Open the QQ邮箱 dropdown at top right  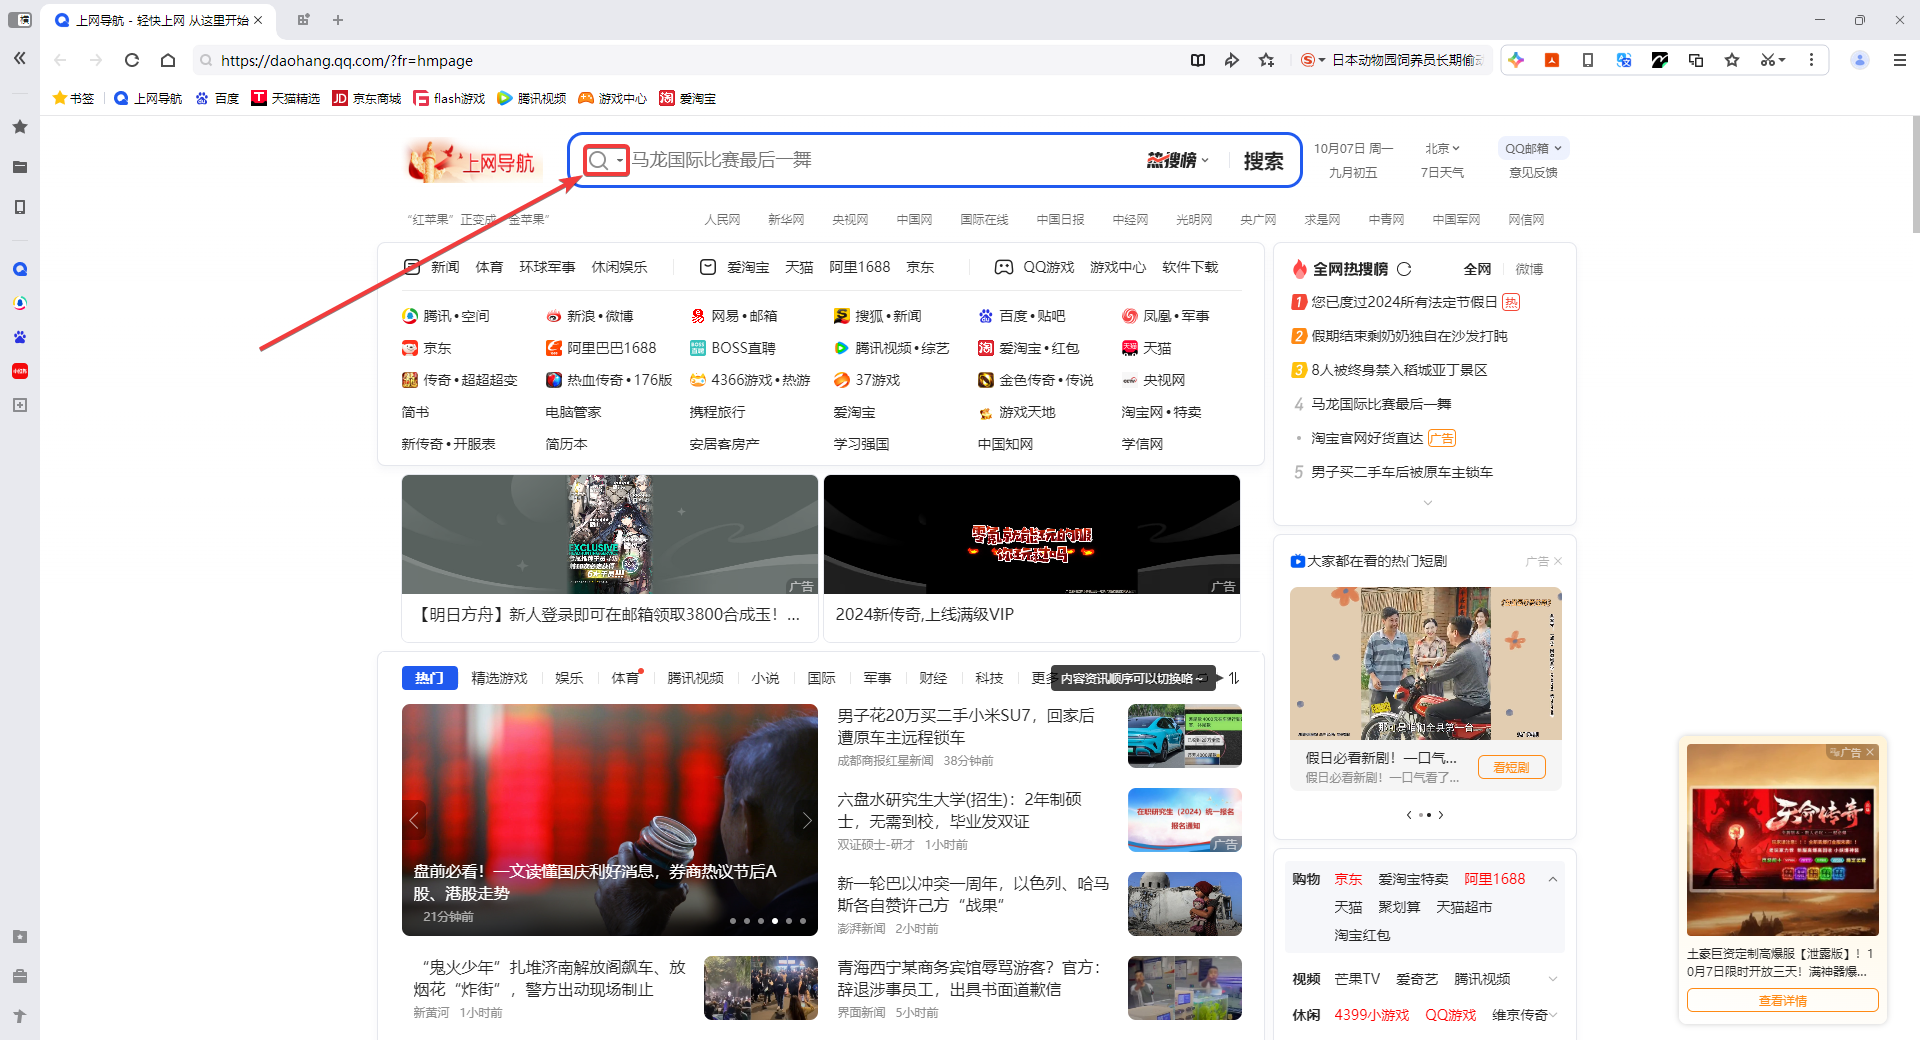pos(1532,147)
